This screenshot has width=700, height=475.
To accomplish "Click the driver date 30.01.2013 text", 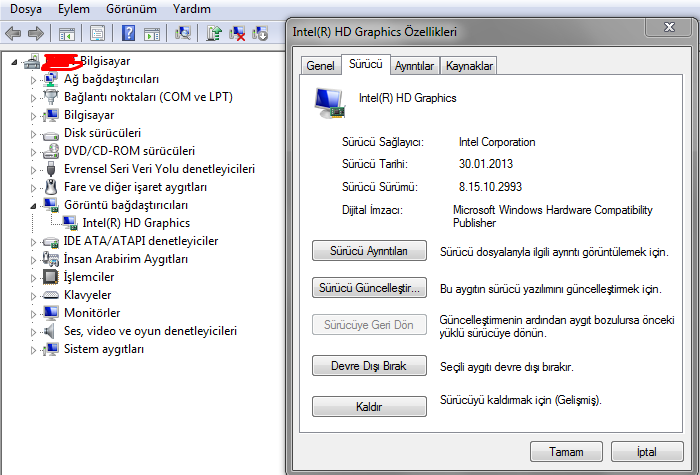I will coord(486,164).
